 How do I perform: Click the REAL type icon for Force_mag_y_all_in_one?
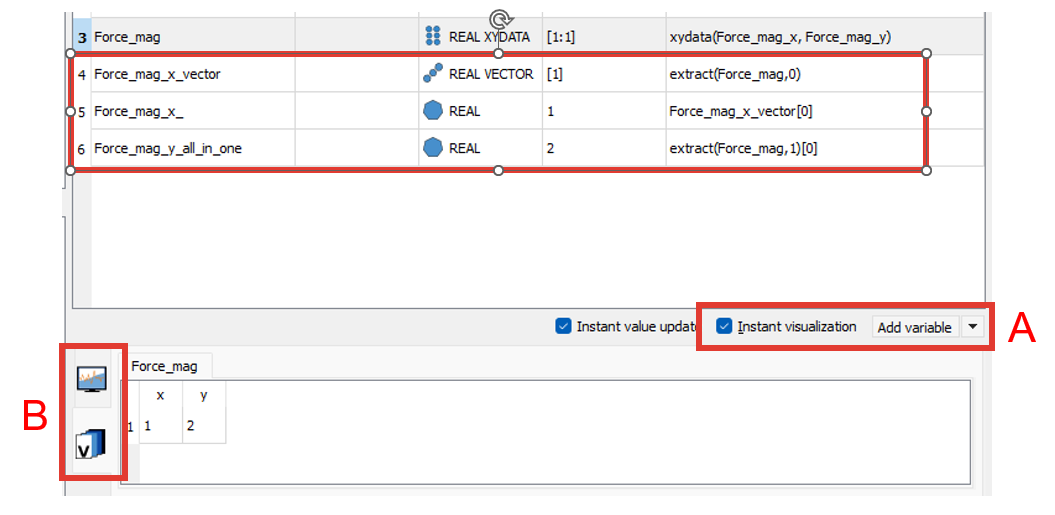pos(433,148)
